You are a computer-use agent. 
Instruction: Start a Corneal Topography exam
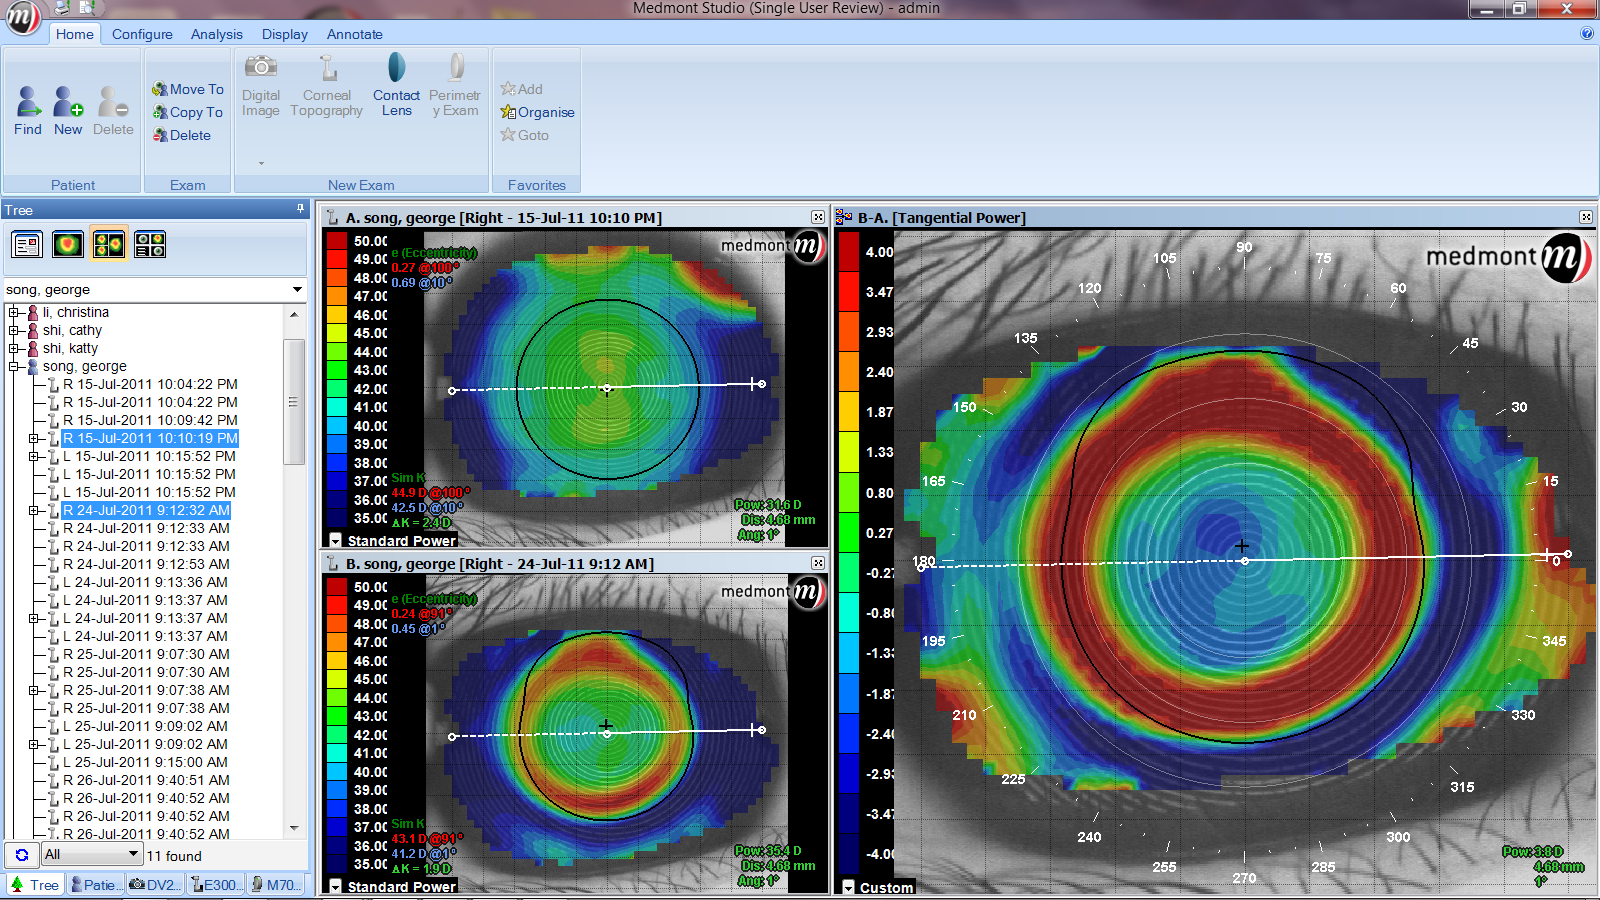(x=327, y=86)
